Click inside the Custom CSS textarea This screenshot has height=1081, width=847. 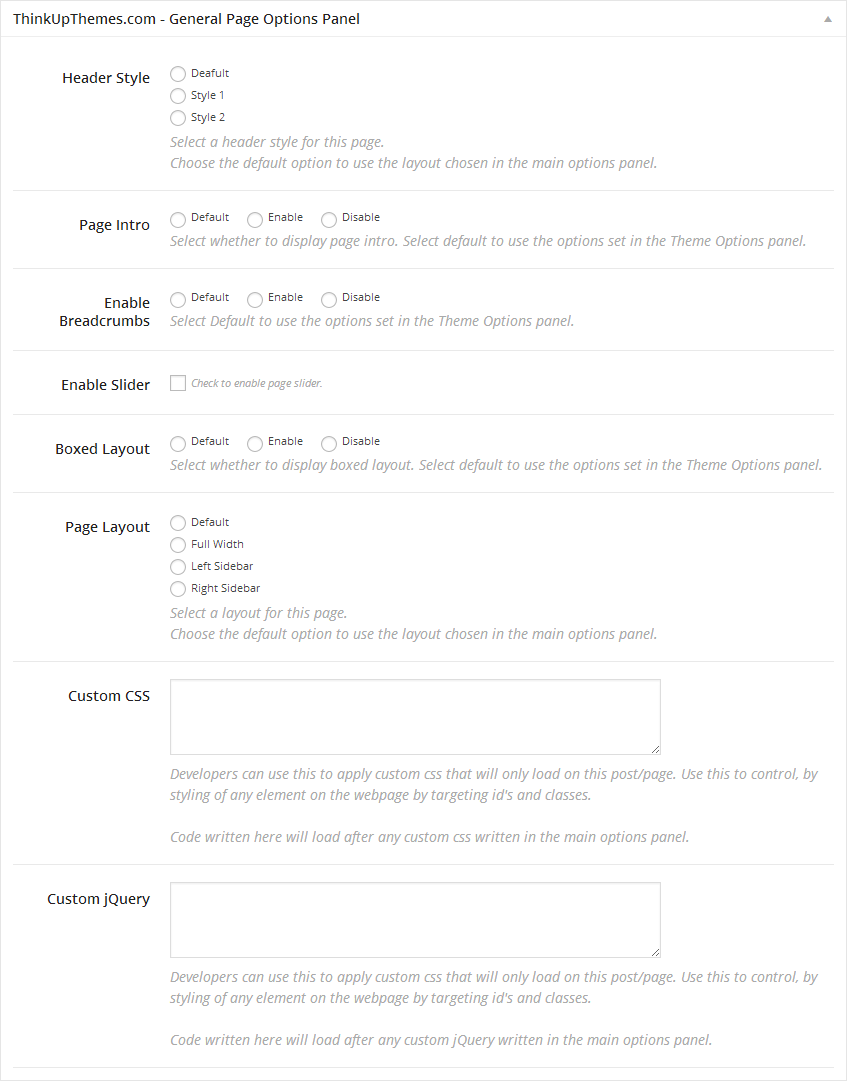415,716
